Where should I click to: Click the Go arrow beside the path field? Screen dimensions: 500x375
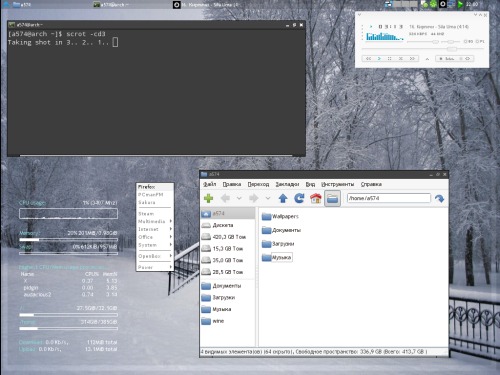[440, 198]
